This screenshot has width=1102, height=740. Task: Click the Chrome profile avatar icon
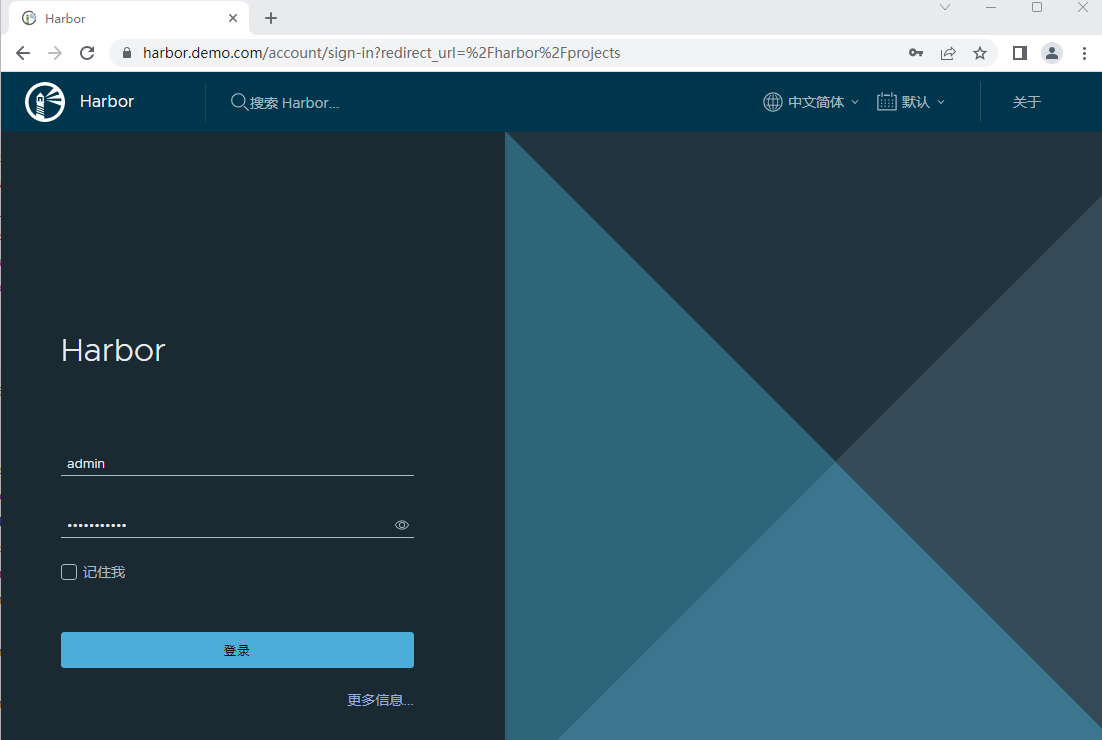coord(1051,53)
